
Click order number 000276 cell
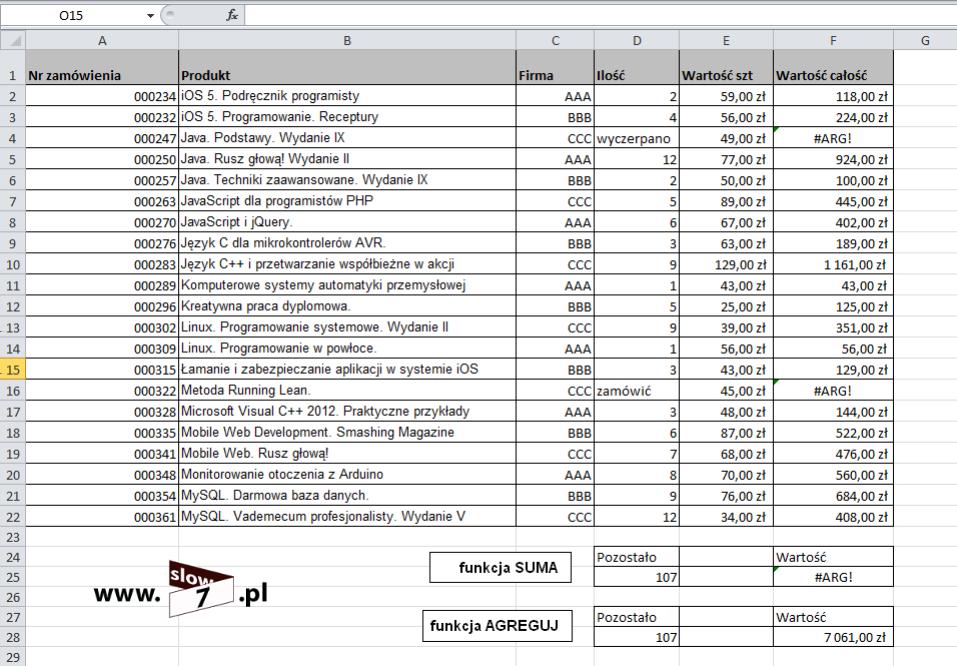(x=102, y=244)
